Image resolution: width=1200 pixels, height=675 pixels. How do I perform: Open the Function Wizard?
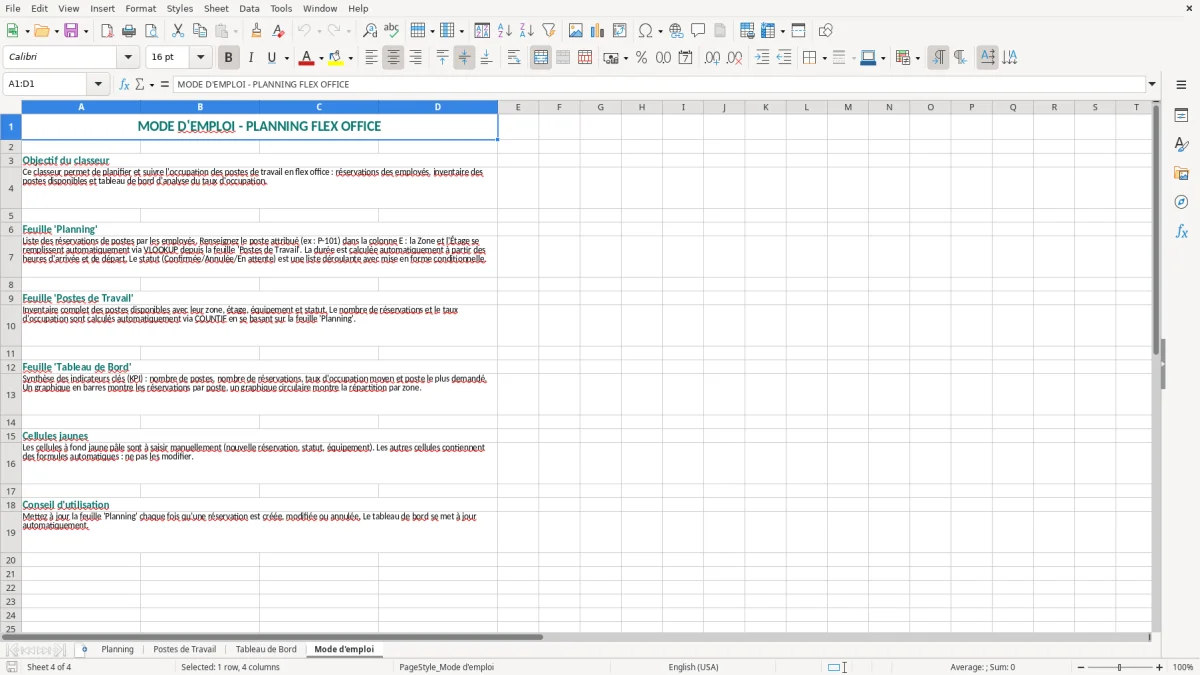[x=124, y=84]
